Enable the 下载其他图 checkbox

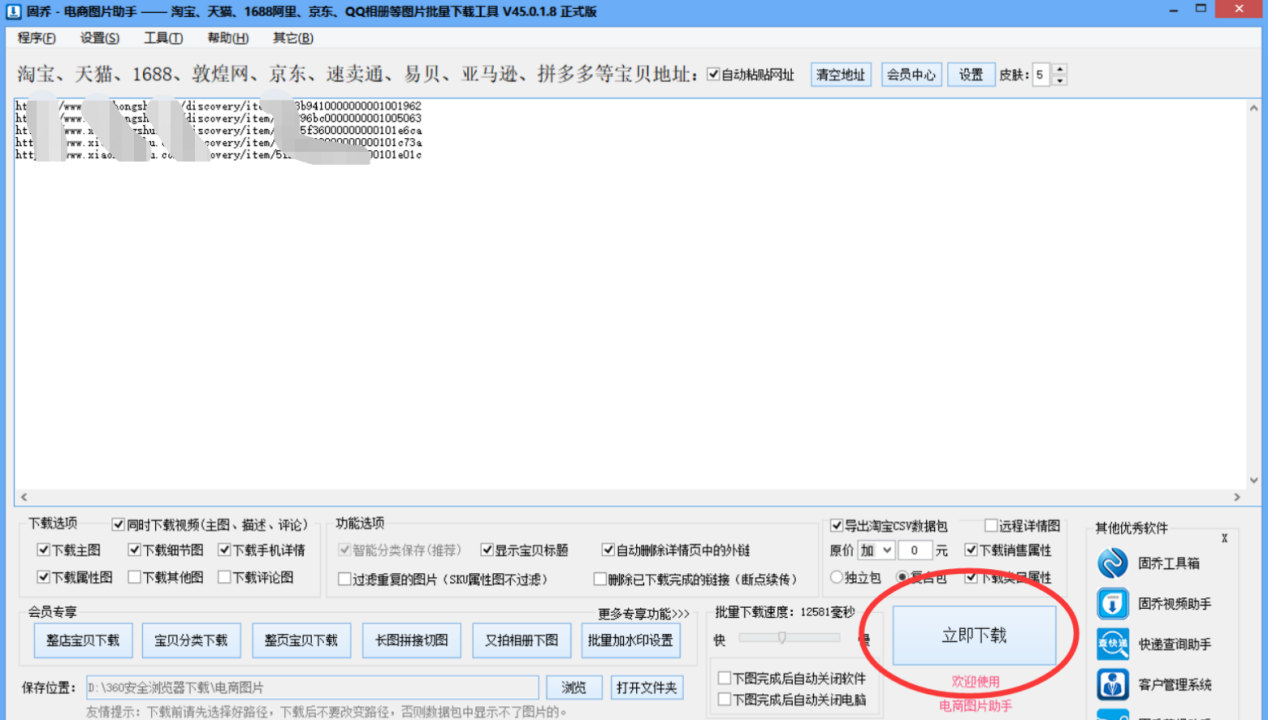[134, 577]
